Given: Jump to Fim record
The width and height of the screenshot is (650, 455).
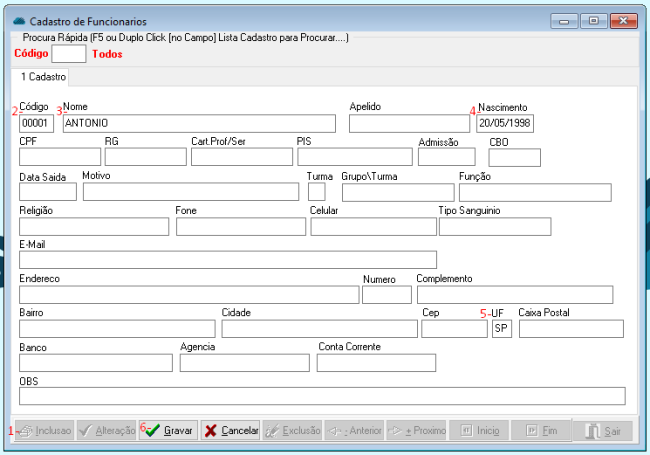Looking at the screenshot, I should pos(541,430).
